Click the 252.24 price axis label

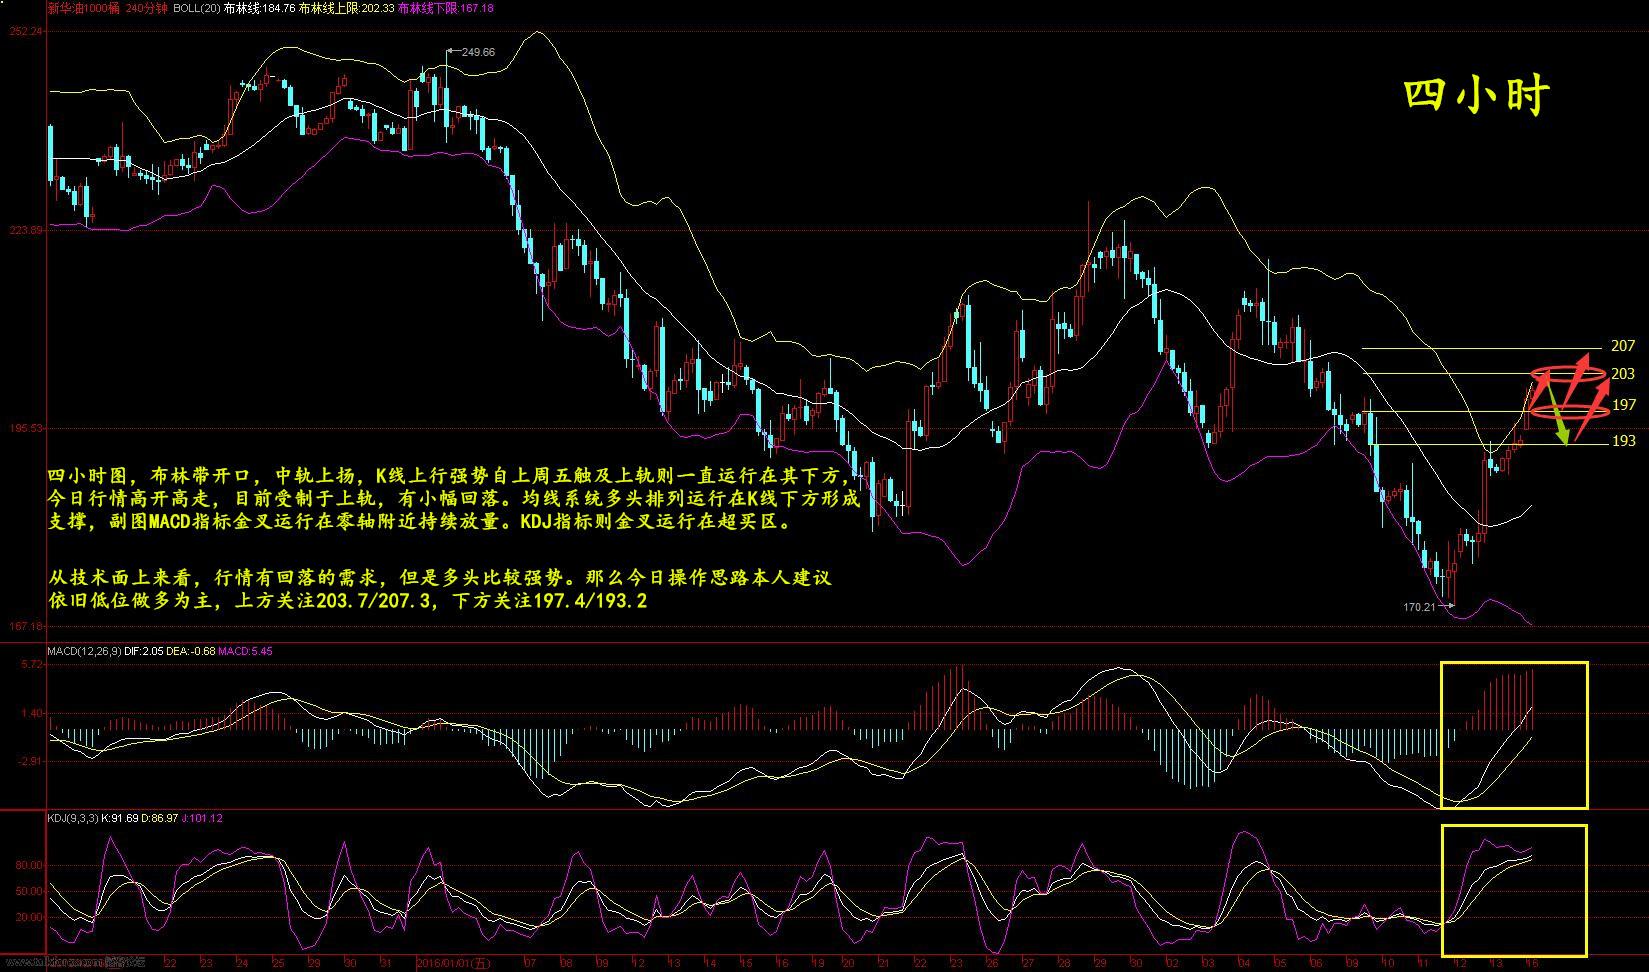click(25, 32)
